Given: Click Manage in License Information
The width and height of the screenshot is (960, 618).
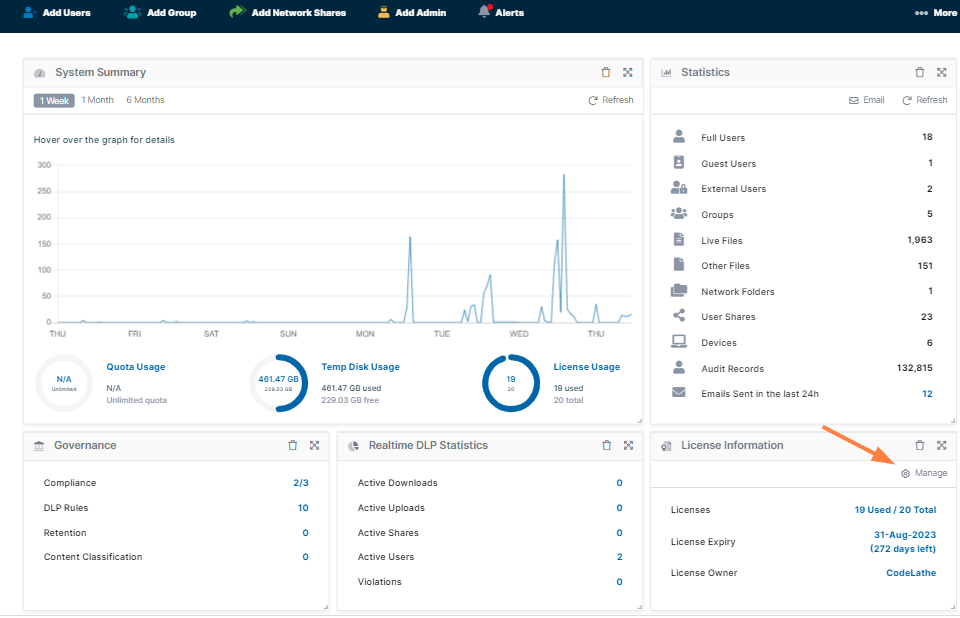Looking at the screenshot, I should point(924,473).
